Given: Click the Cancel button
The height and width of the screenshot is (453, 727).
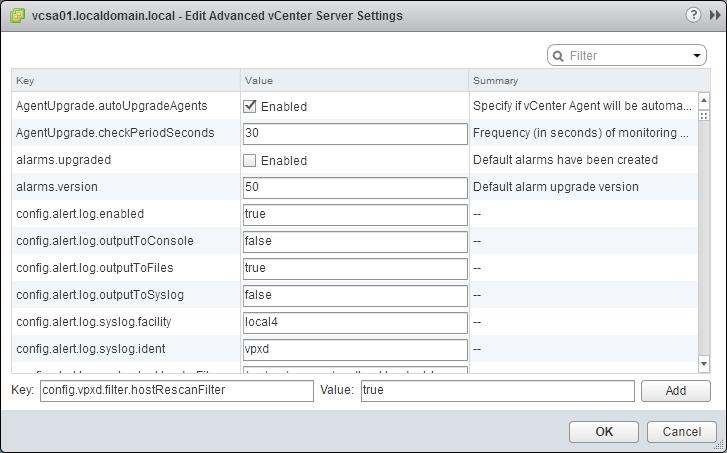Looking at the screenshot, I should tap(682, 432).
